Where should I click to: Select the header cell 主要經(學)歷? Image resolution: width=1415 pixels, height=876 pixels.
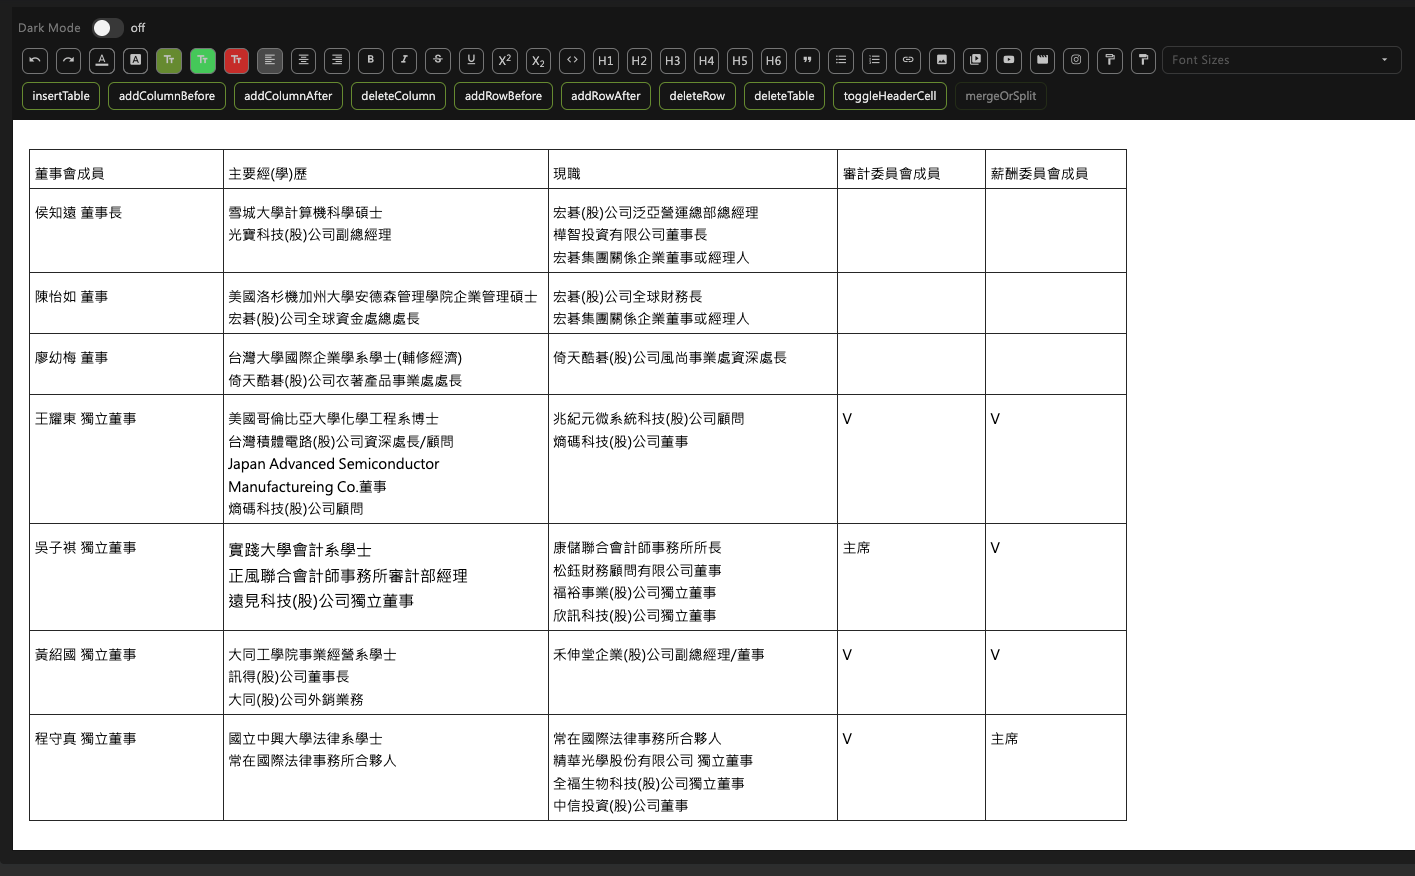pyautogui.click(x=386, y=169)
